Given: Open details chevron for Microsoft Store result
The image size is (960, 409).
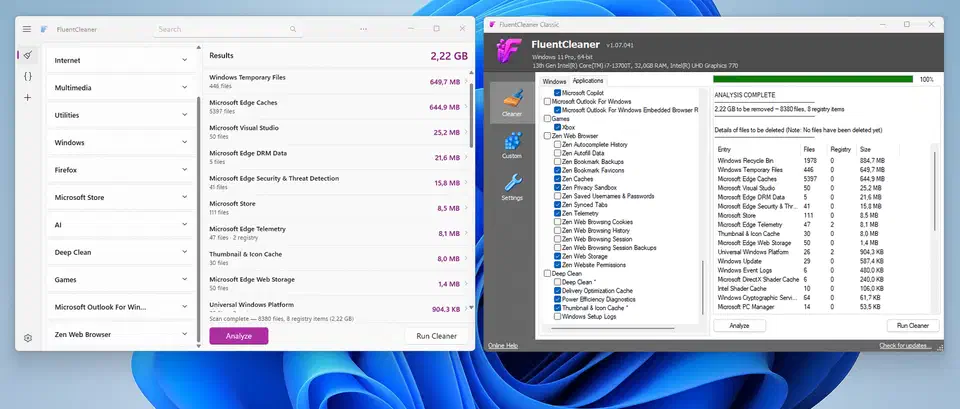Looking at the screenshot, I should 466,208.
